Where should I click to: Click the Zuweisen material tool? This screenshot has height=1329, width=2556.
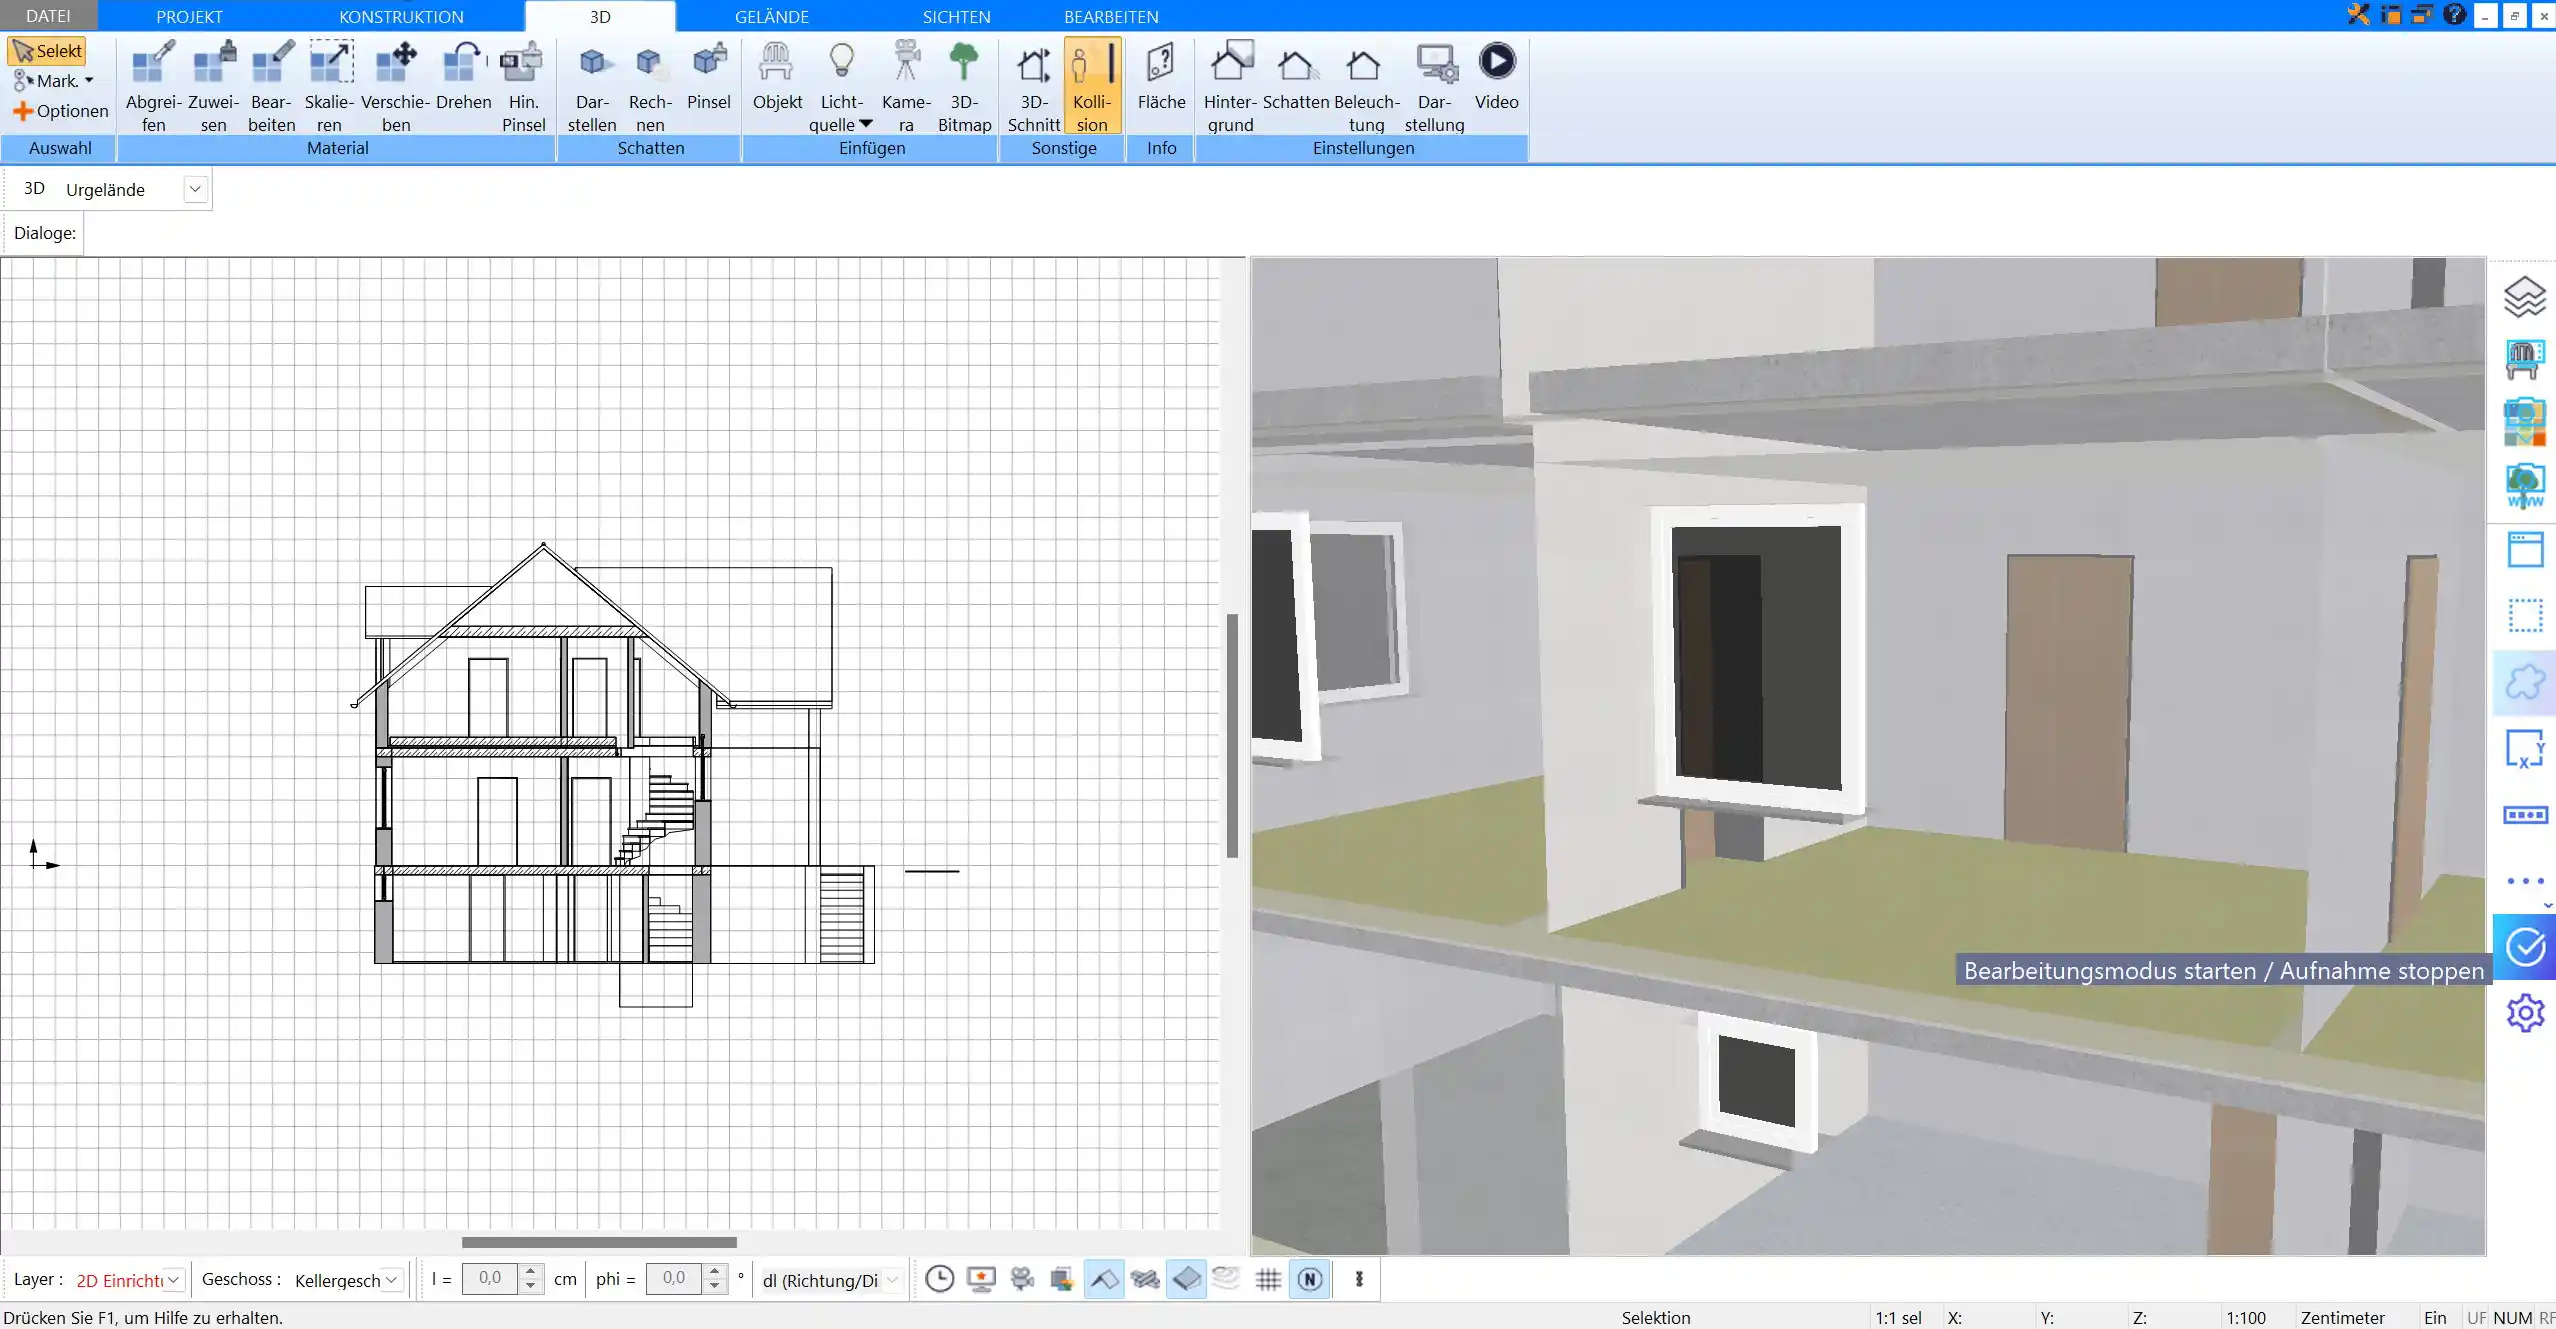click(x=213, y=86)
